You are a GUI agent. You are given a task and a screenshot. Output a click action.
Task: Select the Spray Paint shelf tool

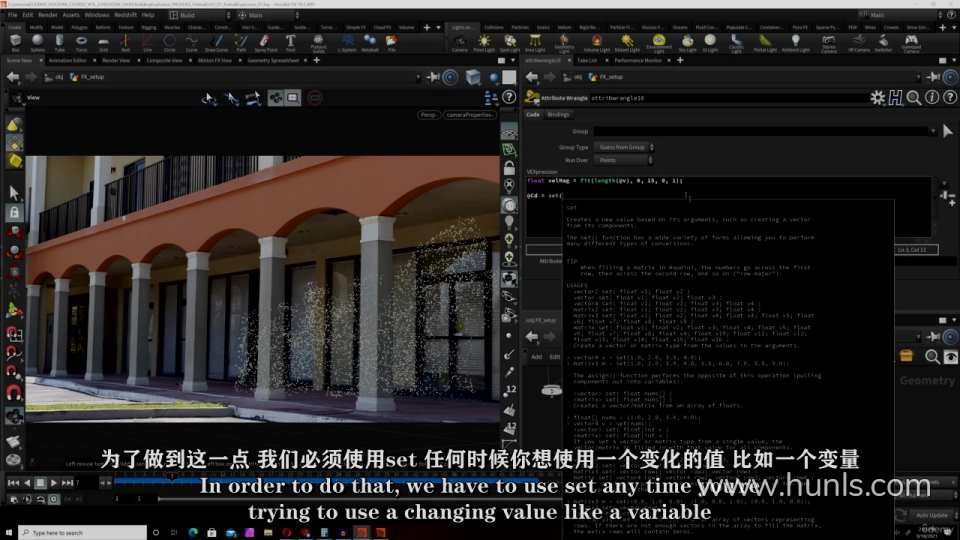(265, 42)
